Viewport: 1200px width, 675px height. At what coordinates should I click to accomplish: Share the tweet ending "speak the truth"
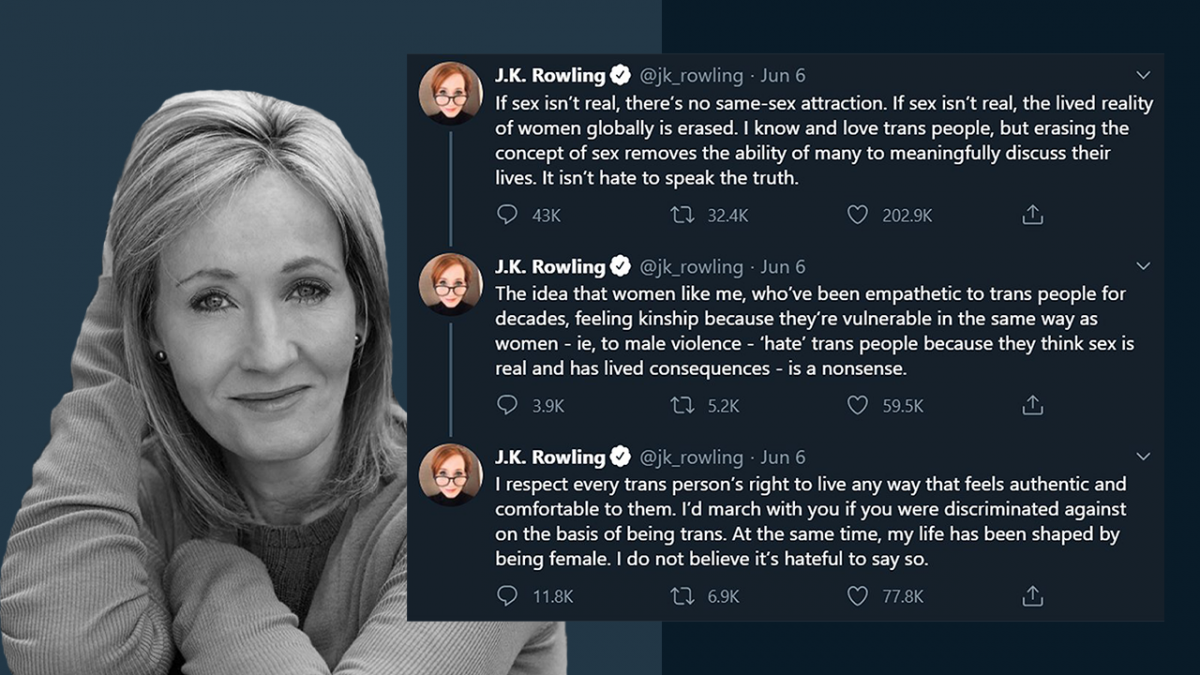pyautogui.click(x=1032, y=214)
